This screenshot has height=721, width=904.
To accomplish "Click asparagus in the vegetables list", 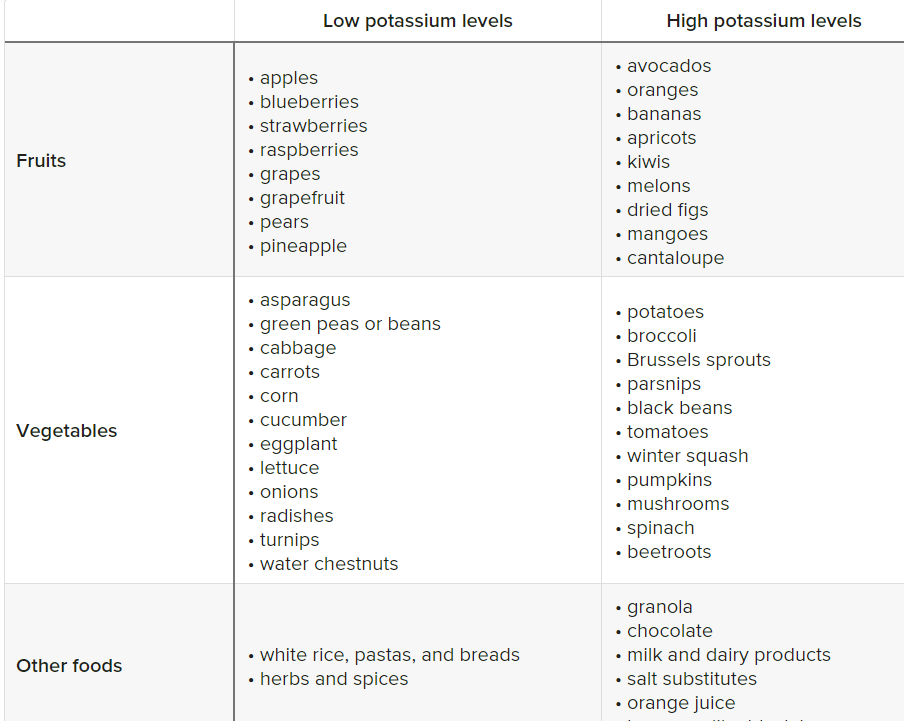I will 305,300.
